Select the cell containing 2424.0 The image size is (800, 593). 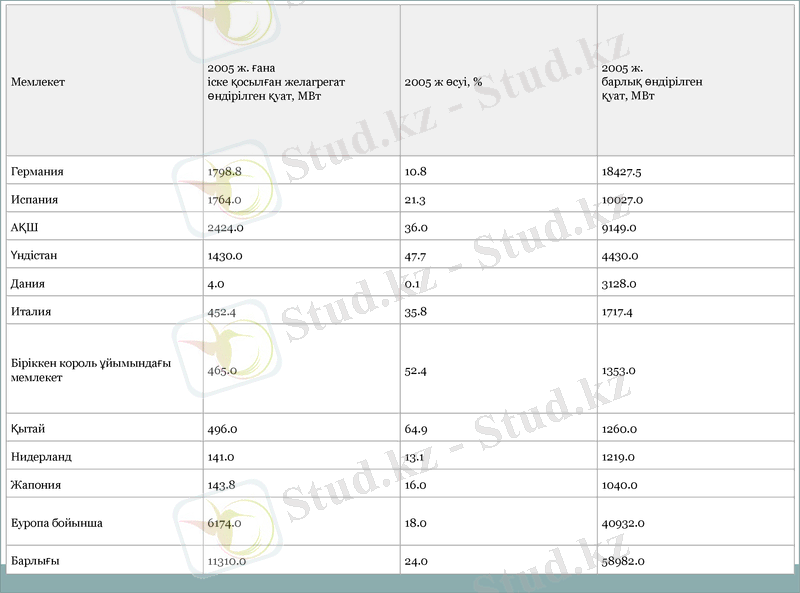pos(224,228)
